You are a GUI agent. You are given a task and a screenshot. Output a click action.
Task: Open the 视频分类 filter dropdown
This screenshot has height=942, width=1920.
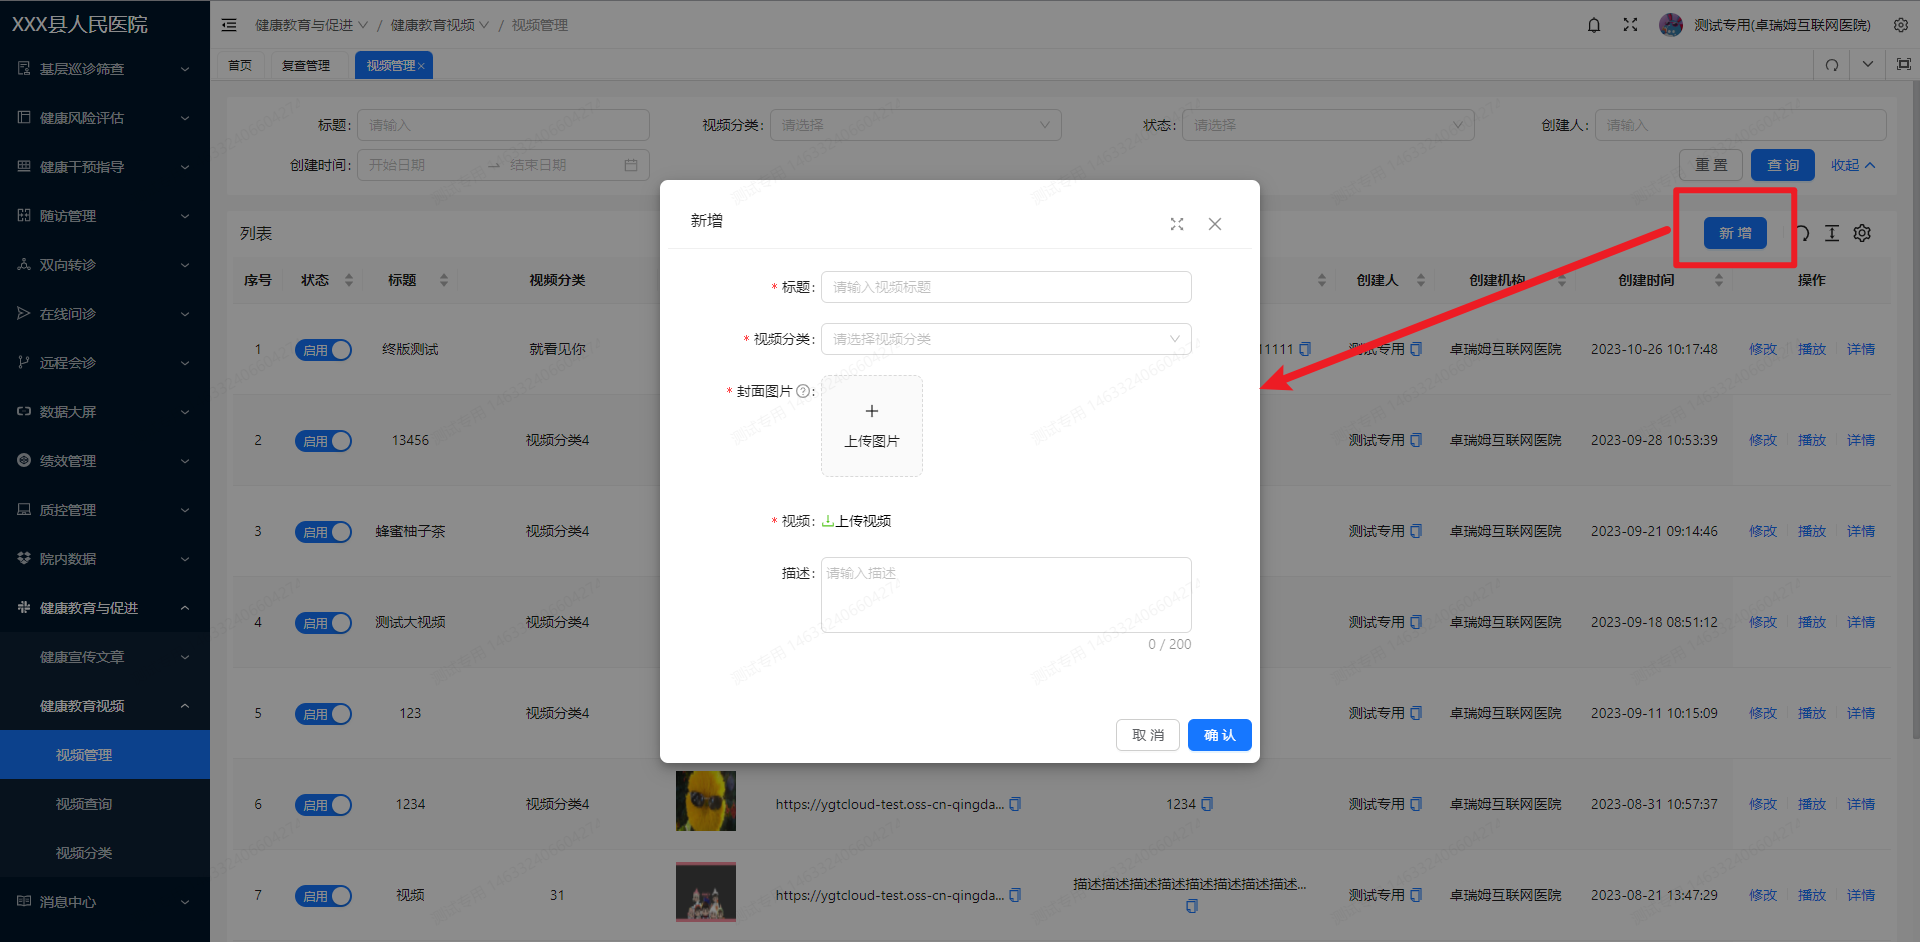point(914,124)
